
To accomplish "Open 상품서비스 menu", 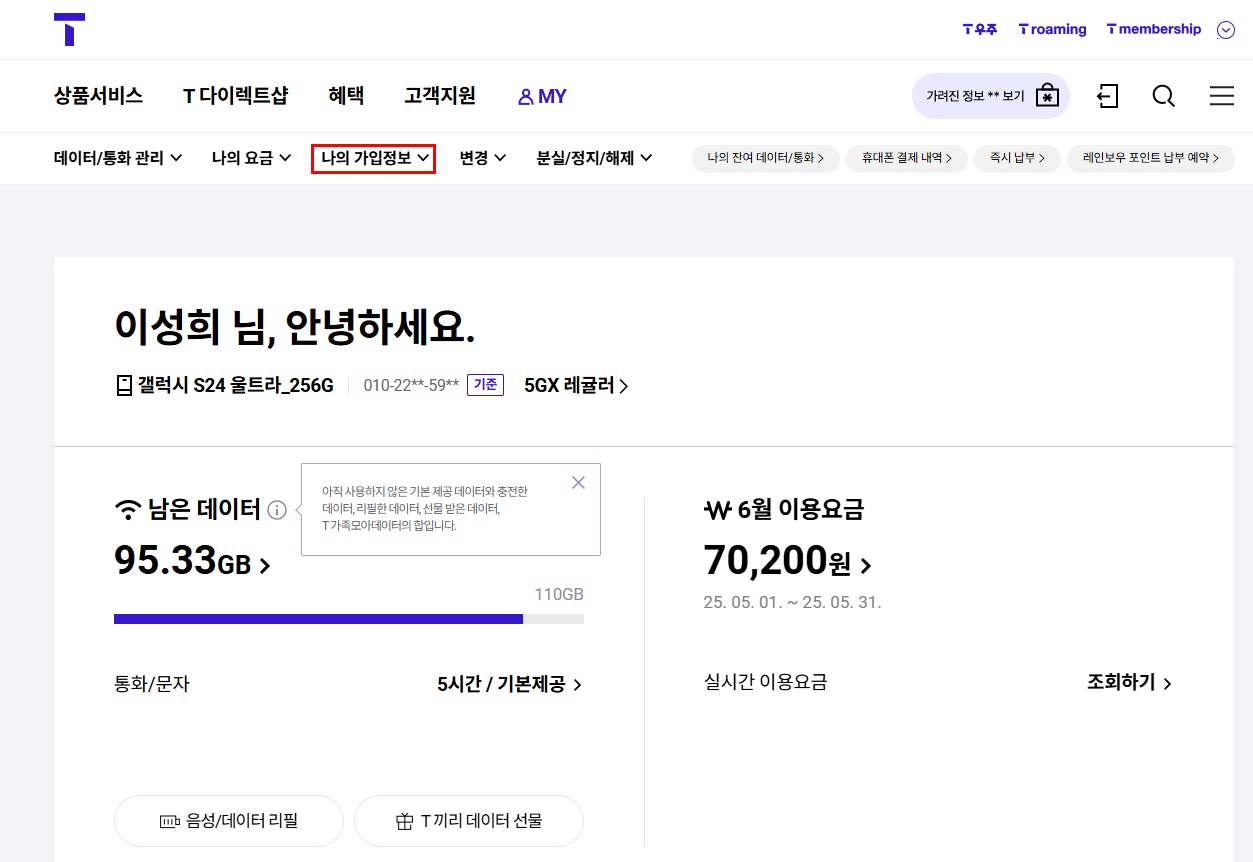I will tap(98, 96).
